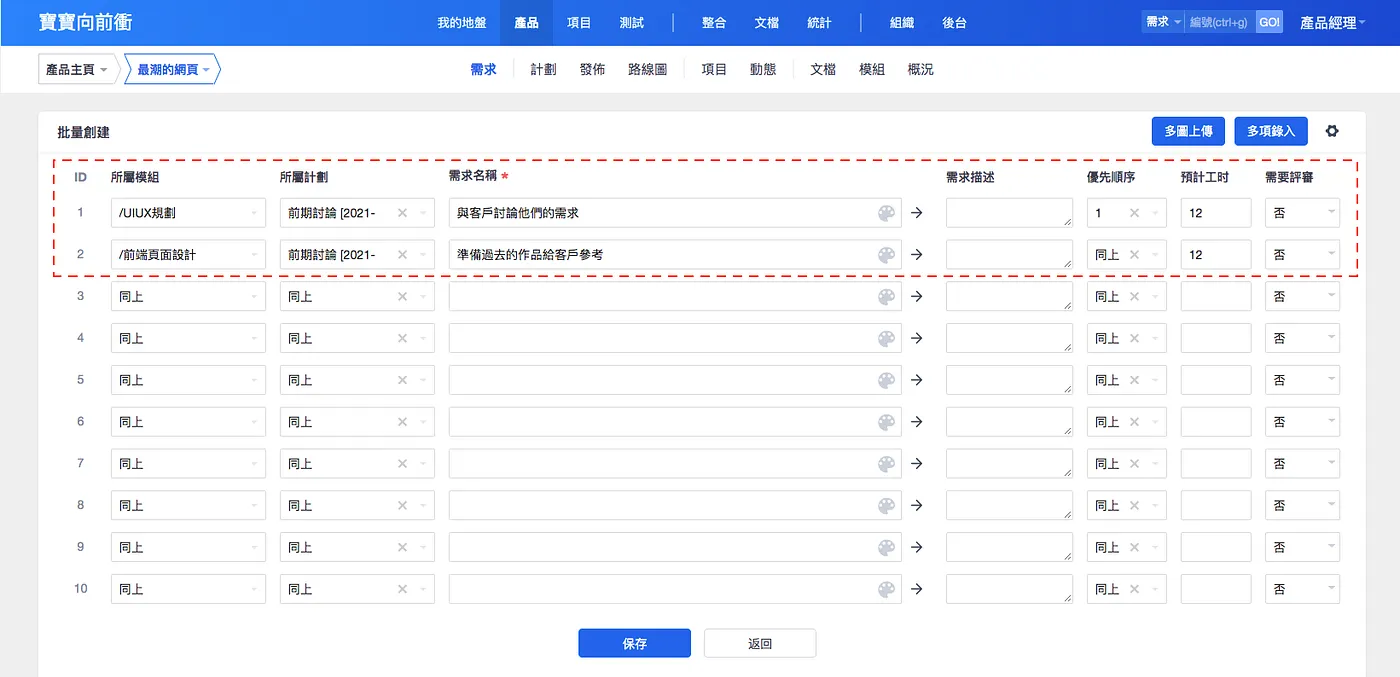
Task: Open color palette icon in row 3
Action: (x=886, y=297)
